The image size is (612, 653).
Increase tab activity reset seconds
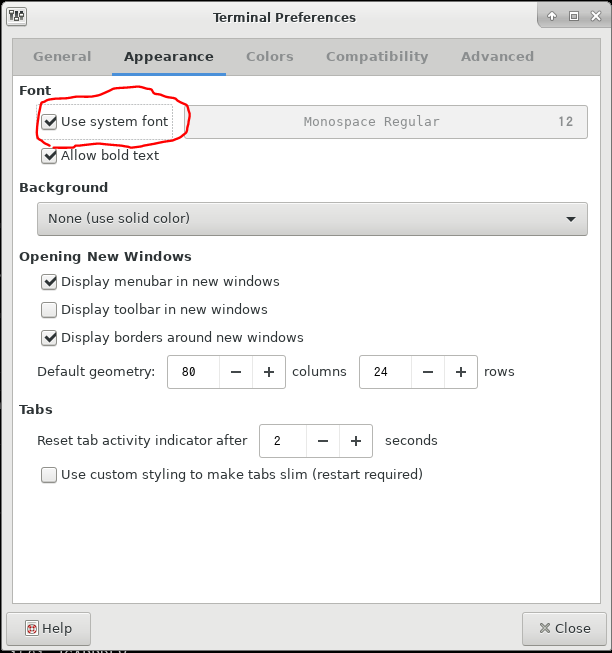(x=356, y=441)
